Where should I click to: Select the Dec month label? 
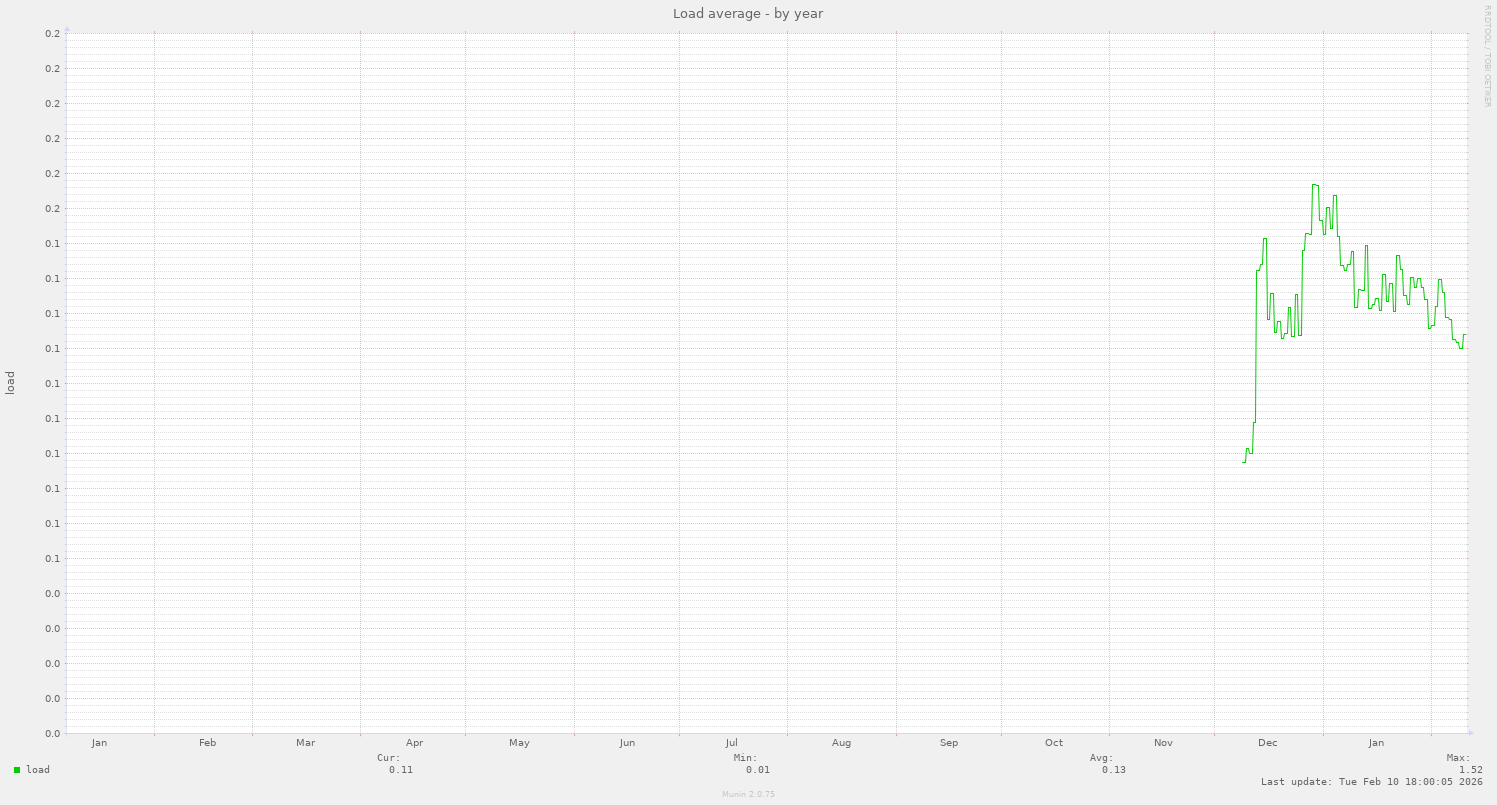click(x=1268, y=743)
